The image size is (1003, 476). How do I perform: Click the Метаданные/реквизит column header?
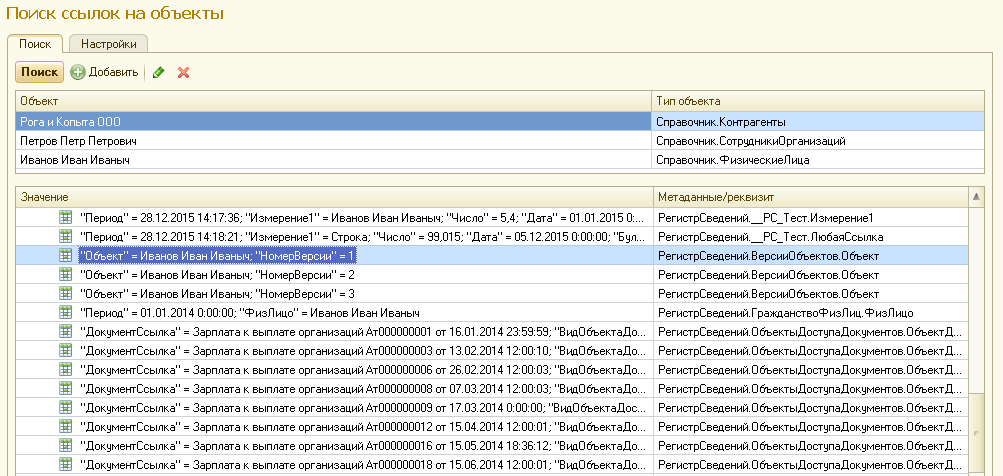click(810, 198)
